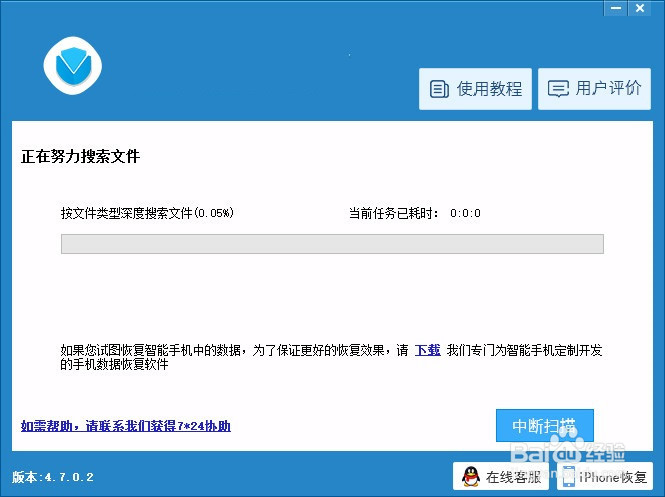Click the blue shield app logo
Screen dimensions: 665x497
[73, 66]
